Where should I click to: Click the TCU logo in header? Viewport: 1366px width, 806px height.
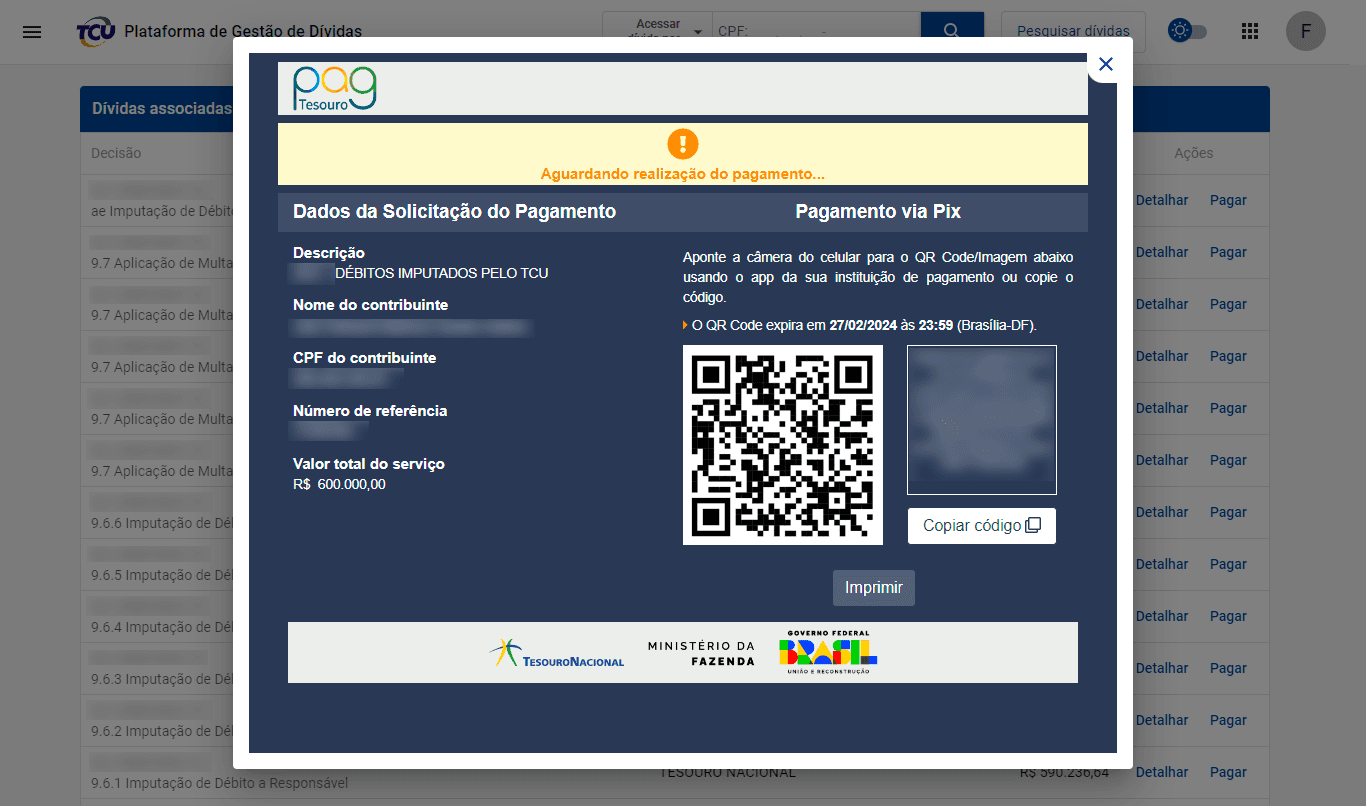[x=96, y=32]
